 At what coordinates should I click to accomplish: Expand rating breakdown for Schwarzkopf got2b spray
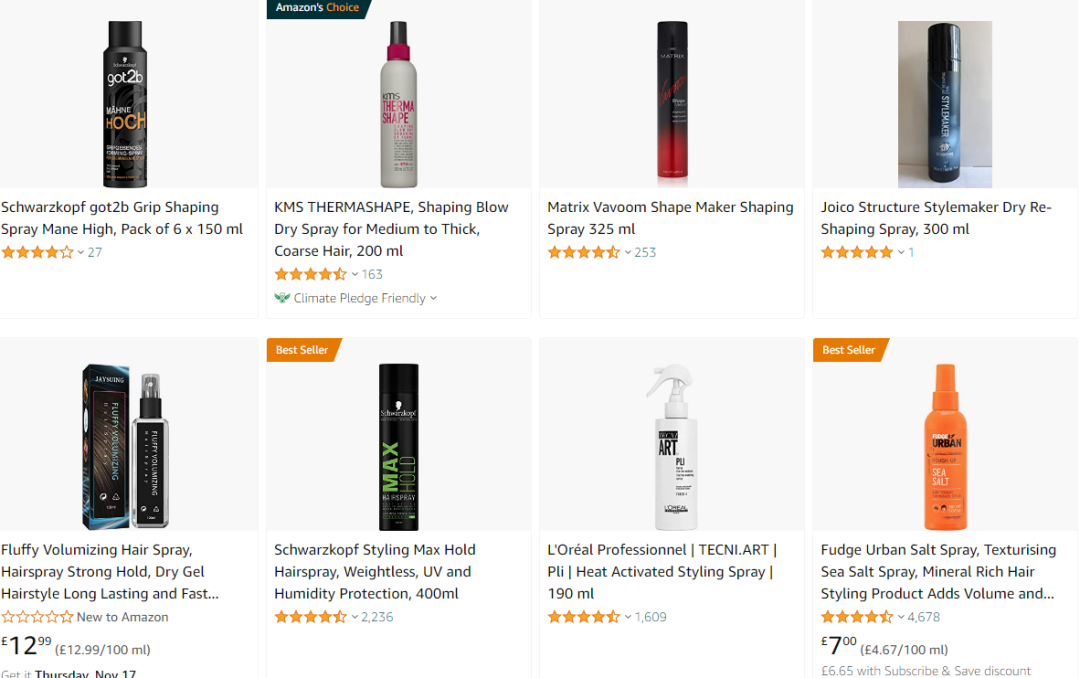(81, 253)
